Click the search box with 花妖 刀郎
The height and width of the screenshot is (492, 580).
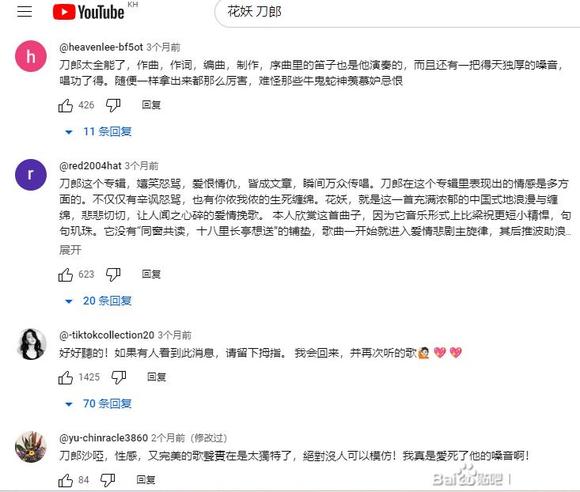[x=398, y=13]
